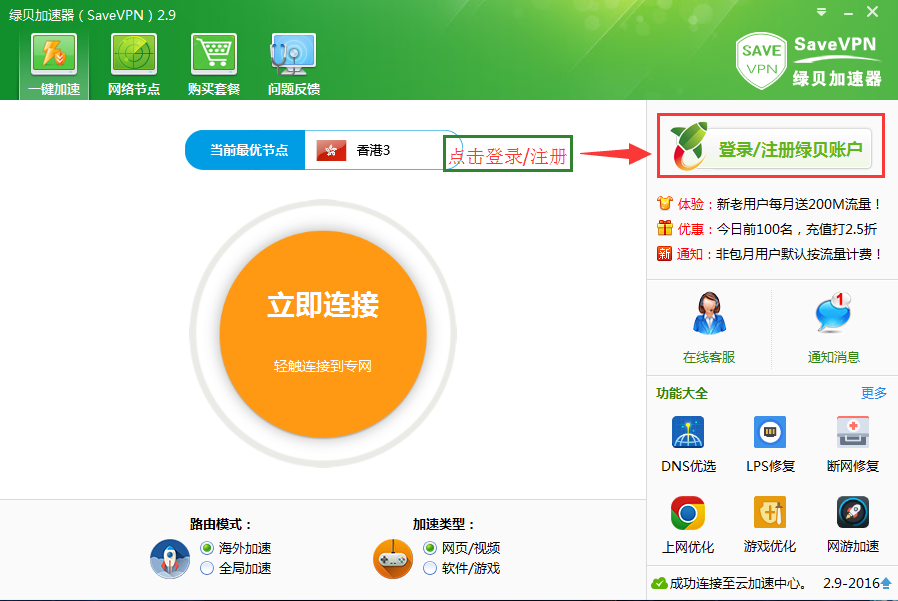Click the 功能大全 section heading

pyautogui.click(x=682, y=394)
